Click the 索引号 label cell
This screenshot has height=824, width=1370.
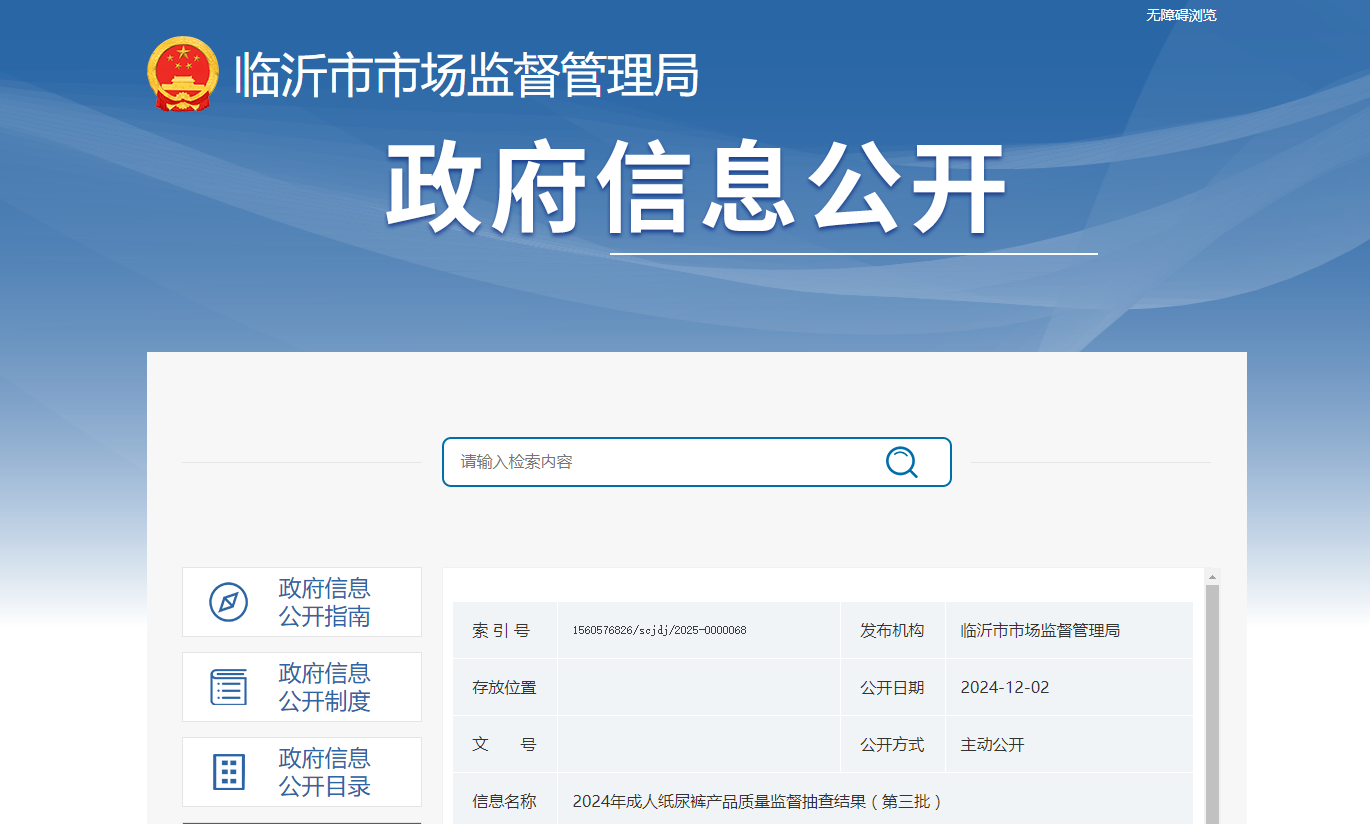pos(505,630)
